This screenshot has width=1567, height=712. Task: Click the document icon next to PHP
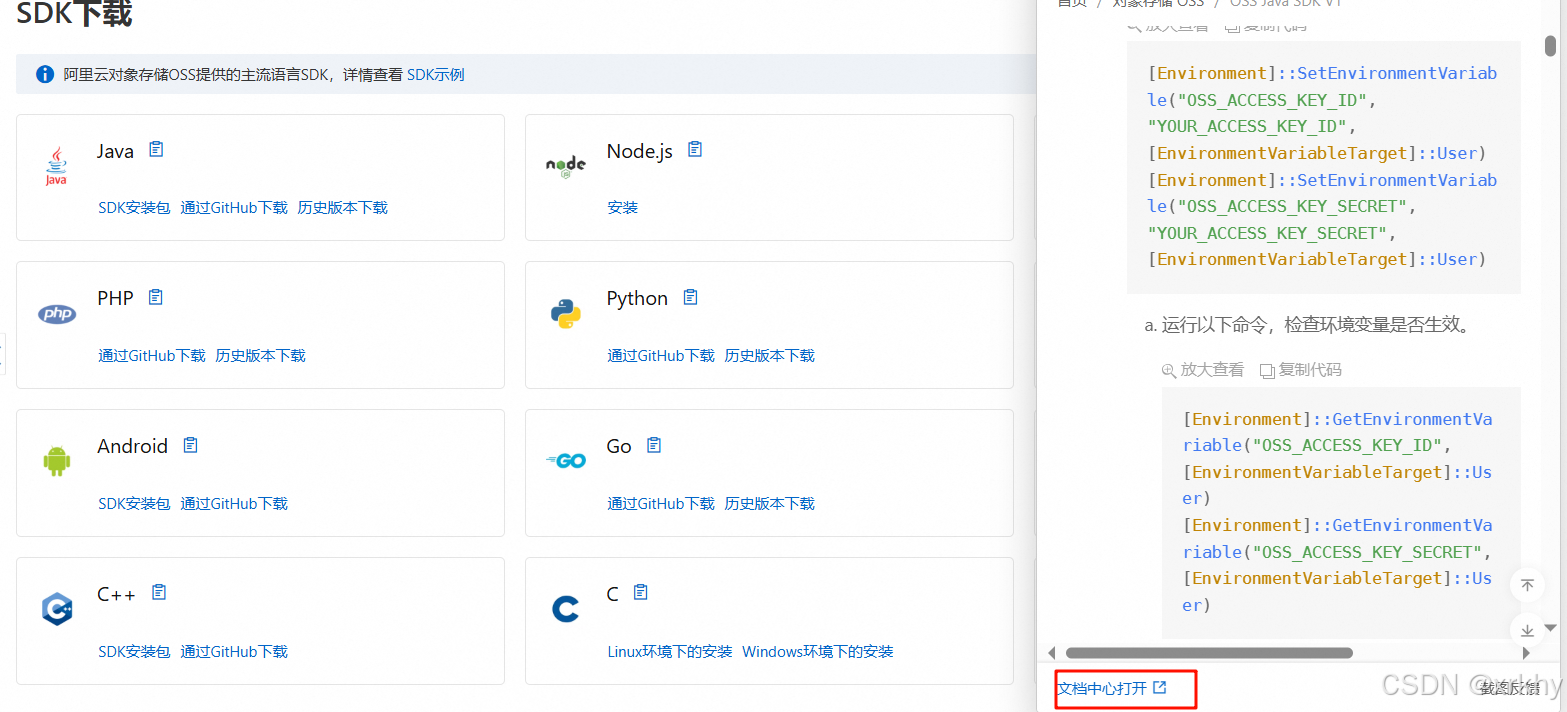155,297
